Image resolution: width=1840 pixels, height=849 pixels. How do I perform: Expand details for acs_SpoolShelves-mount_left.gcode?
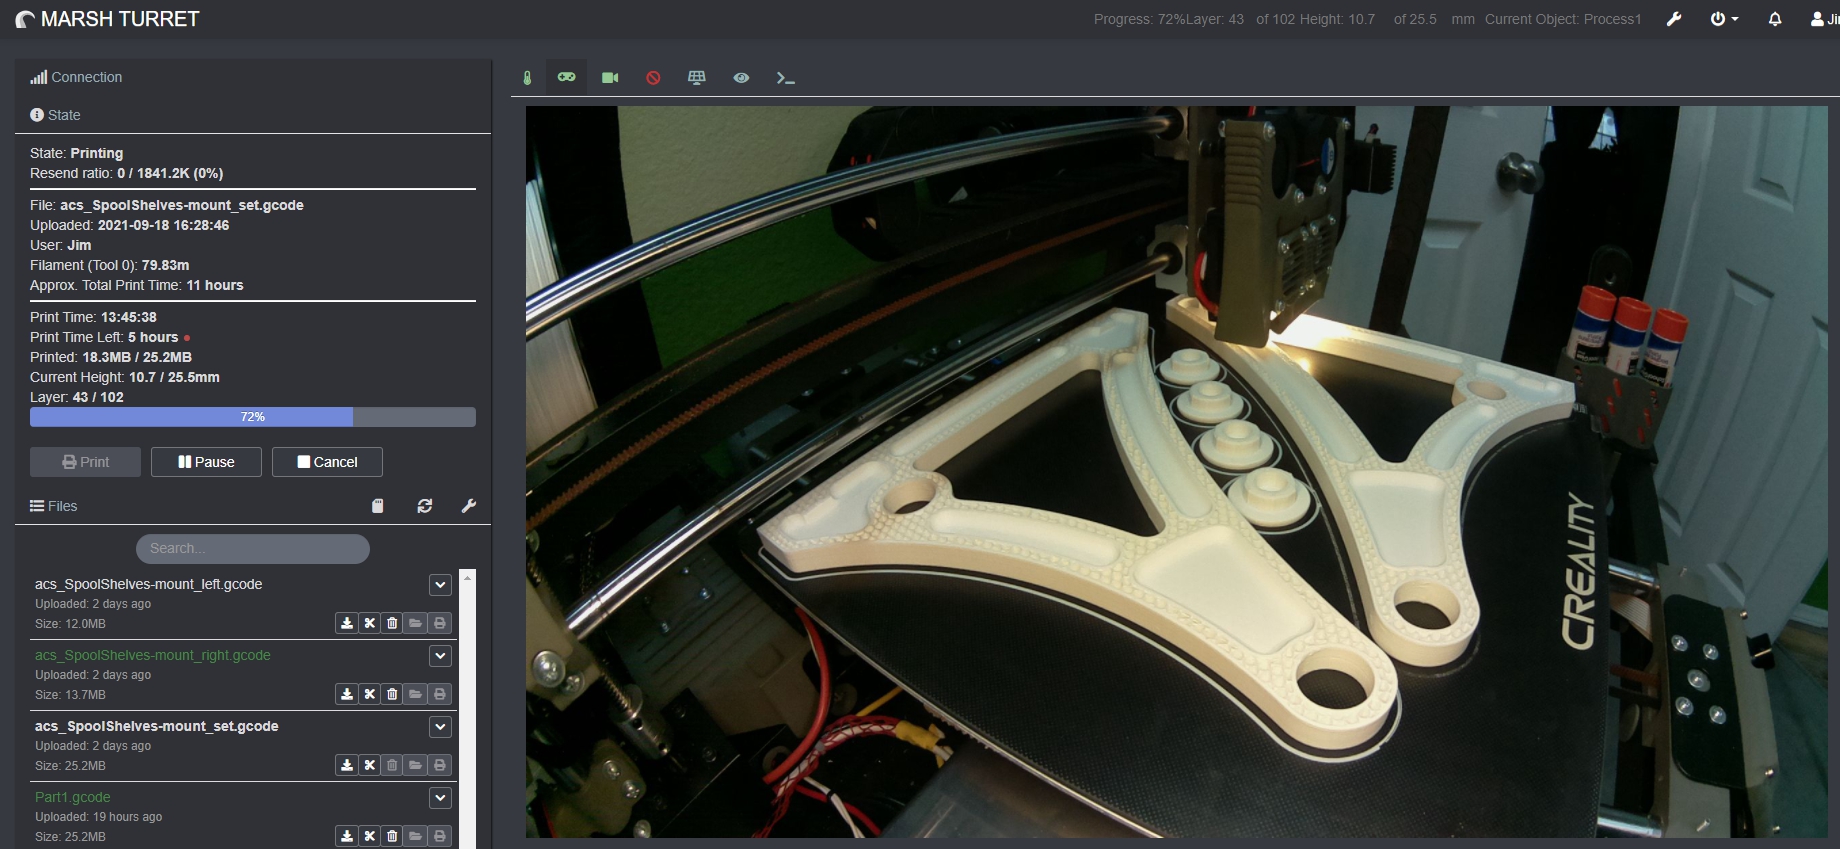coord(440,585)
